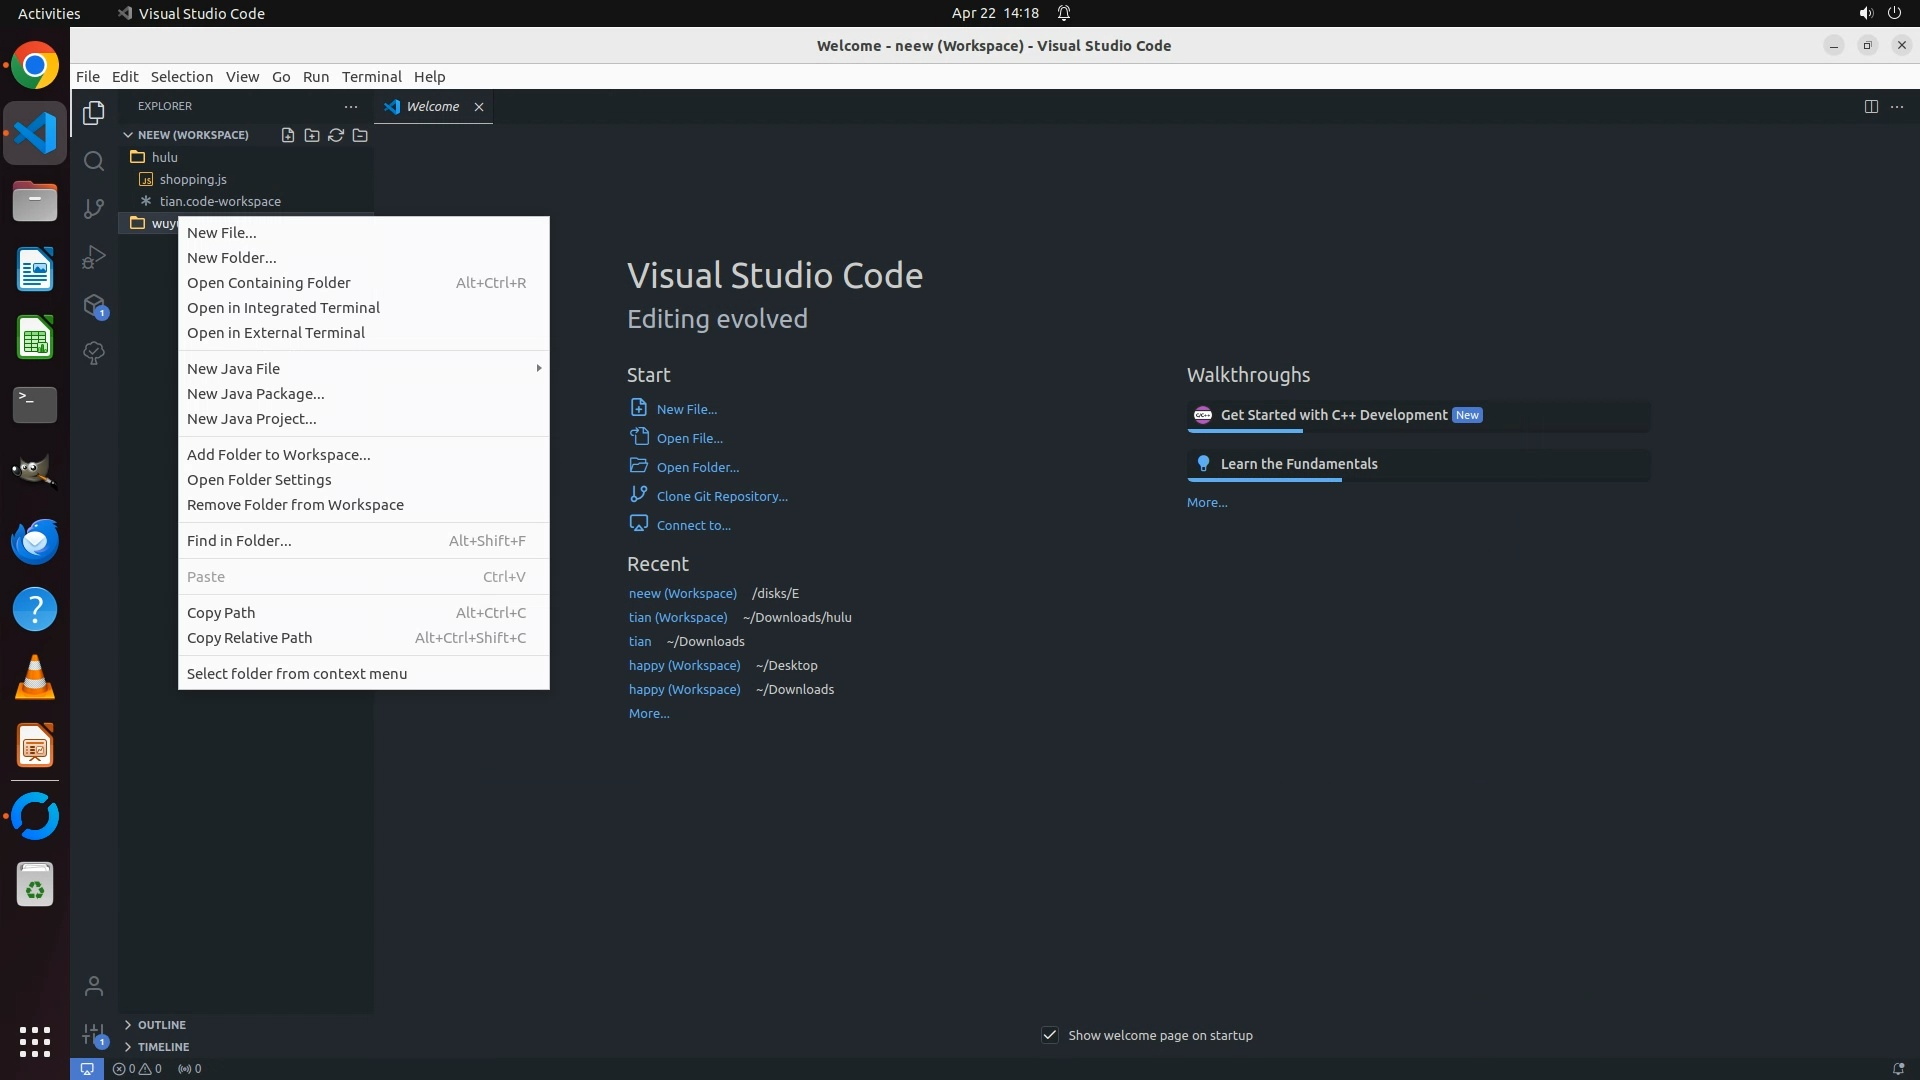Select shopping.js in the Explorer tree
Screen dimensions: 1920x1080
pos(193,180)
